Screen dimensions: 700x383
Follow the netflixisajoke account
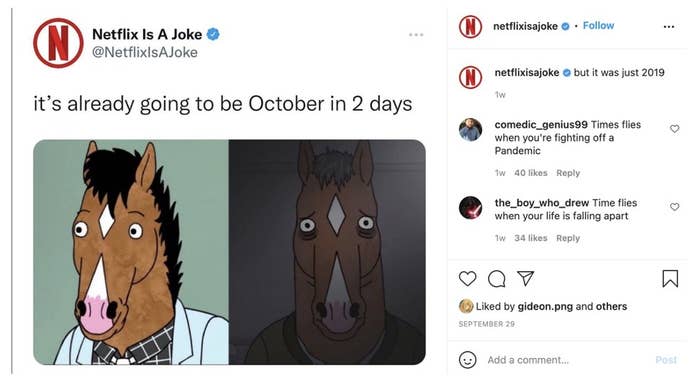point(598,26)
